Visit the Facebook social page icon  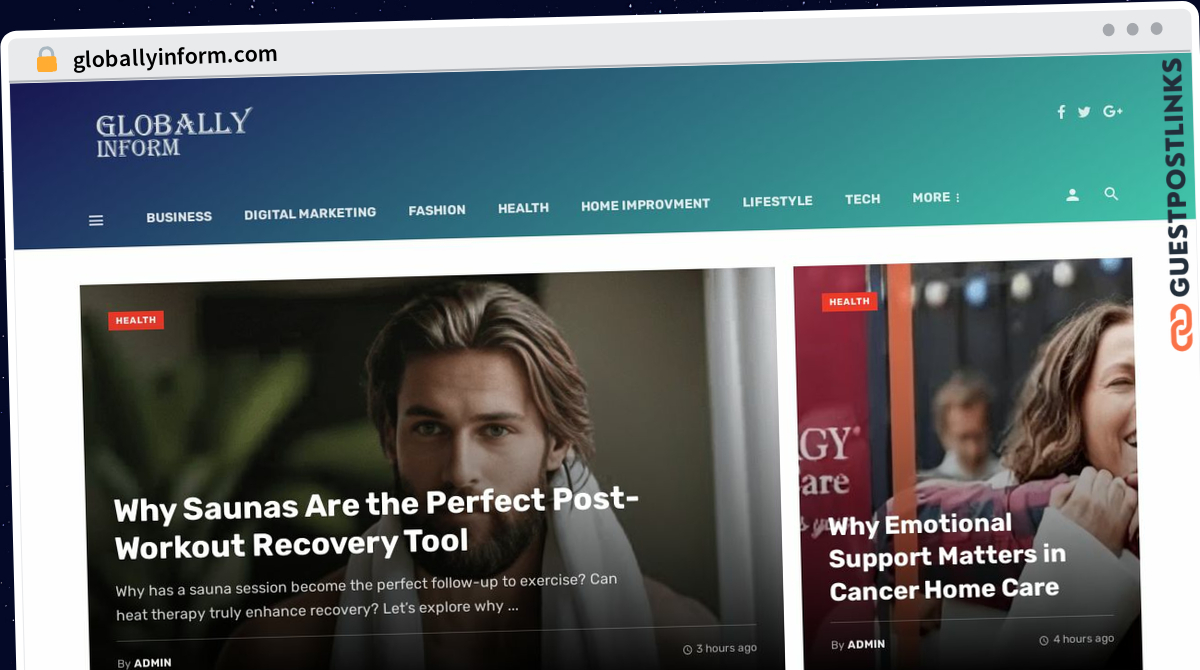click(x=1061, y=112)
